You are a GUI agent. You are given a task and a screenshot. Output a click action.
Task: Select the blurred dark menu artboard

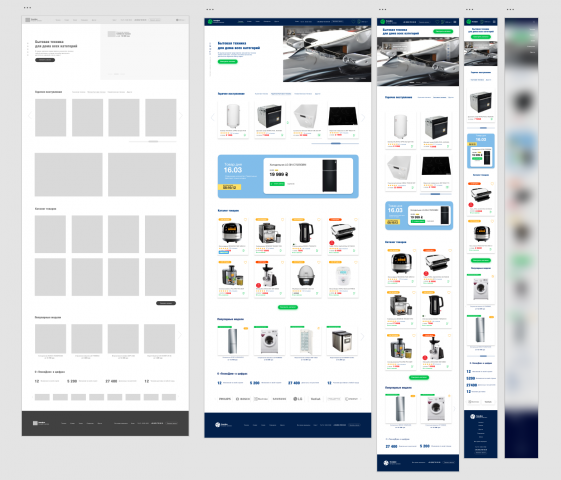point(521,238)
